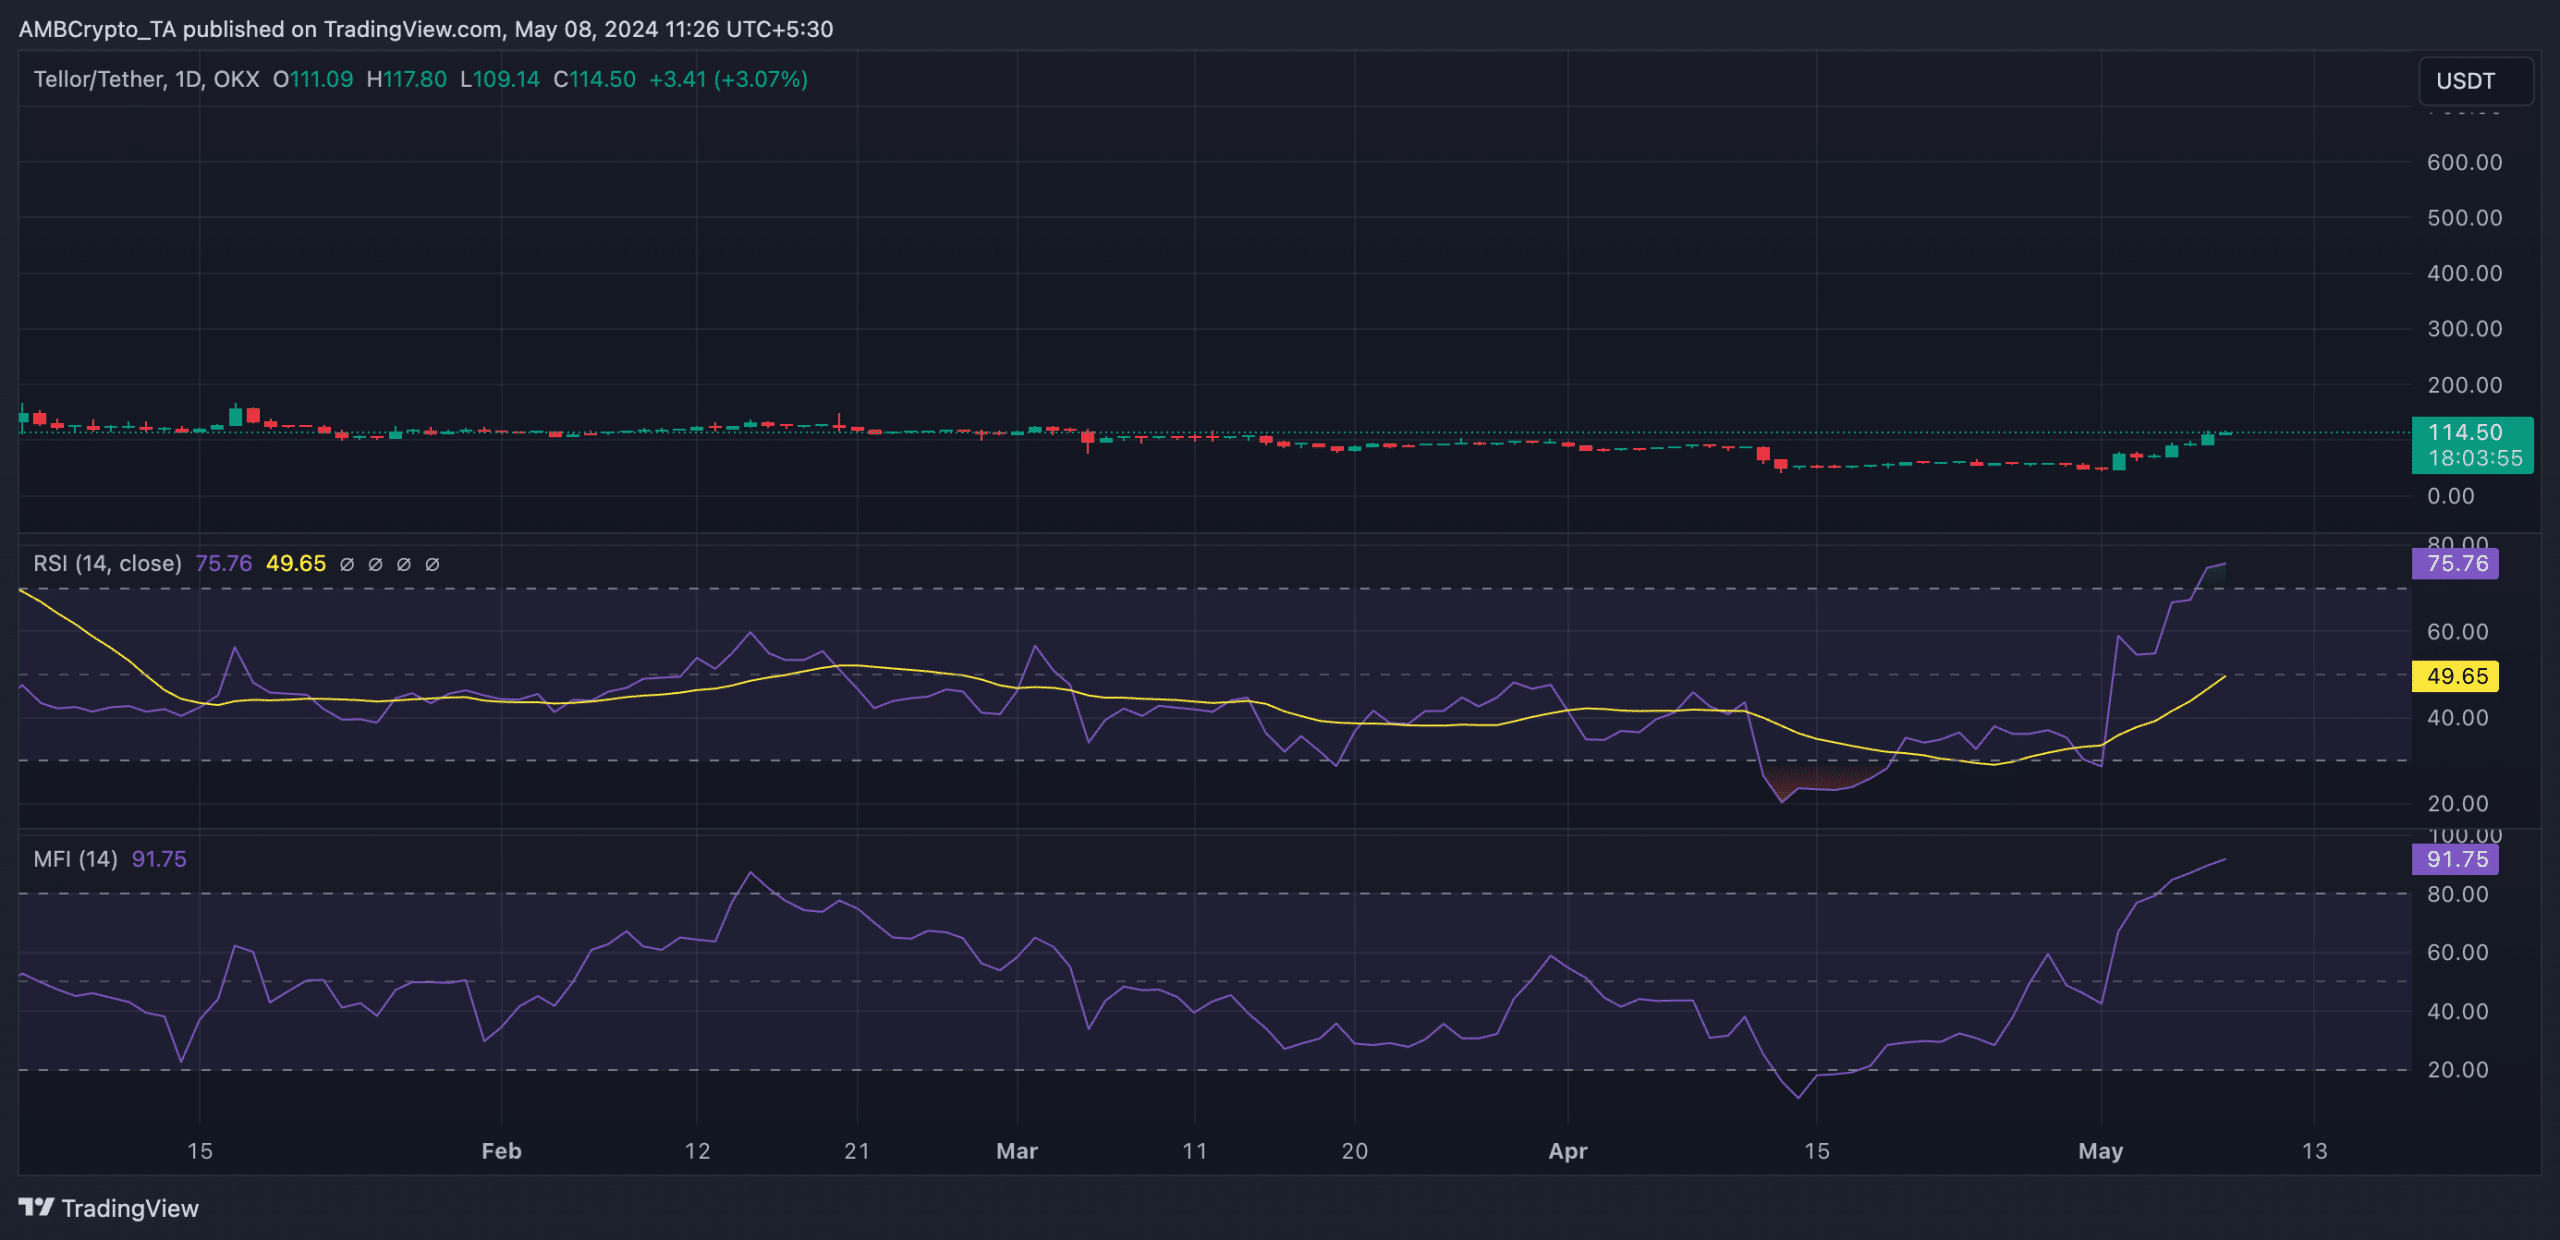Click the 91.75 value in the MFI legend
Viewport: 2560px width, 1240px height.
click(x=159, y=859)
